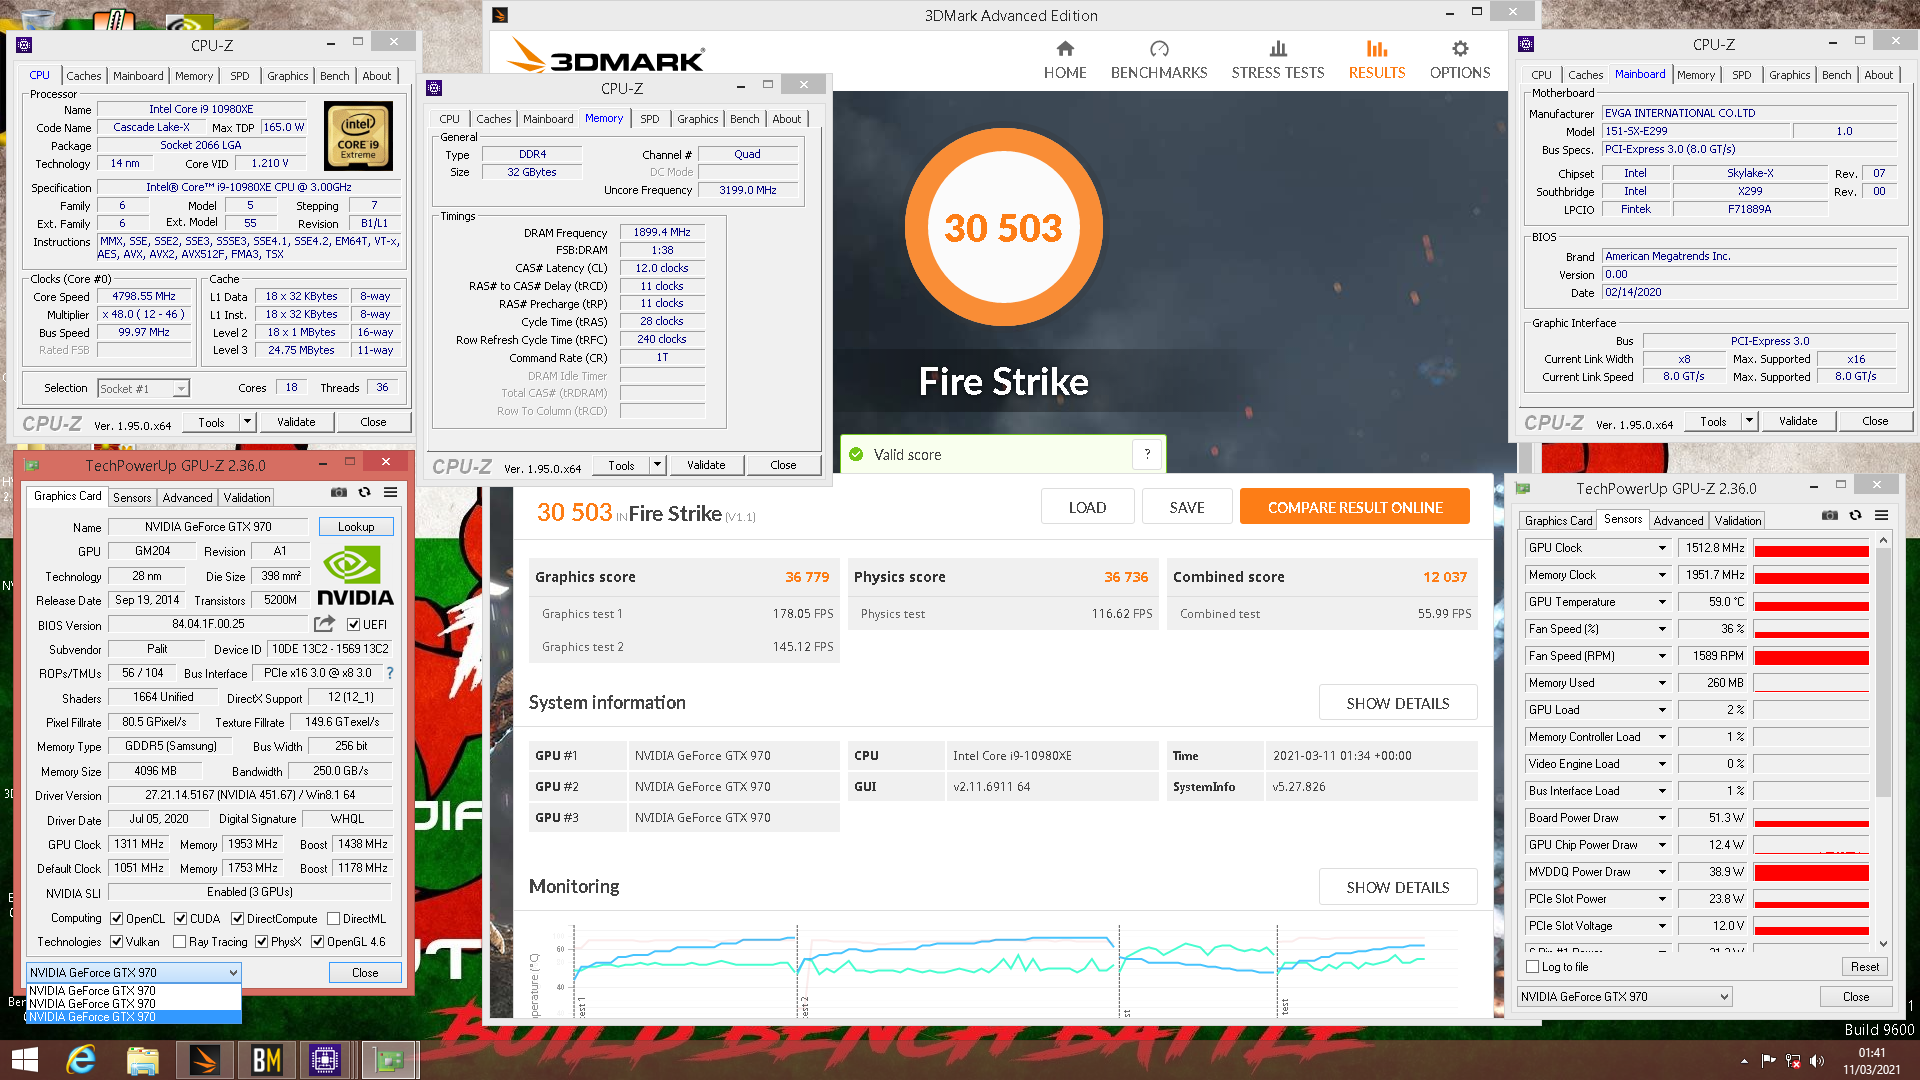The image size is (1920, 1080).
Task: Switch to CPU-Z taskbar icon
Action: click(326, 1060)
